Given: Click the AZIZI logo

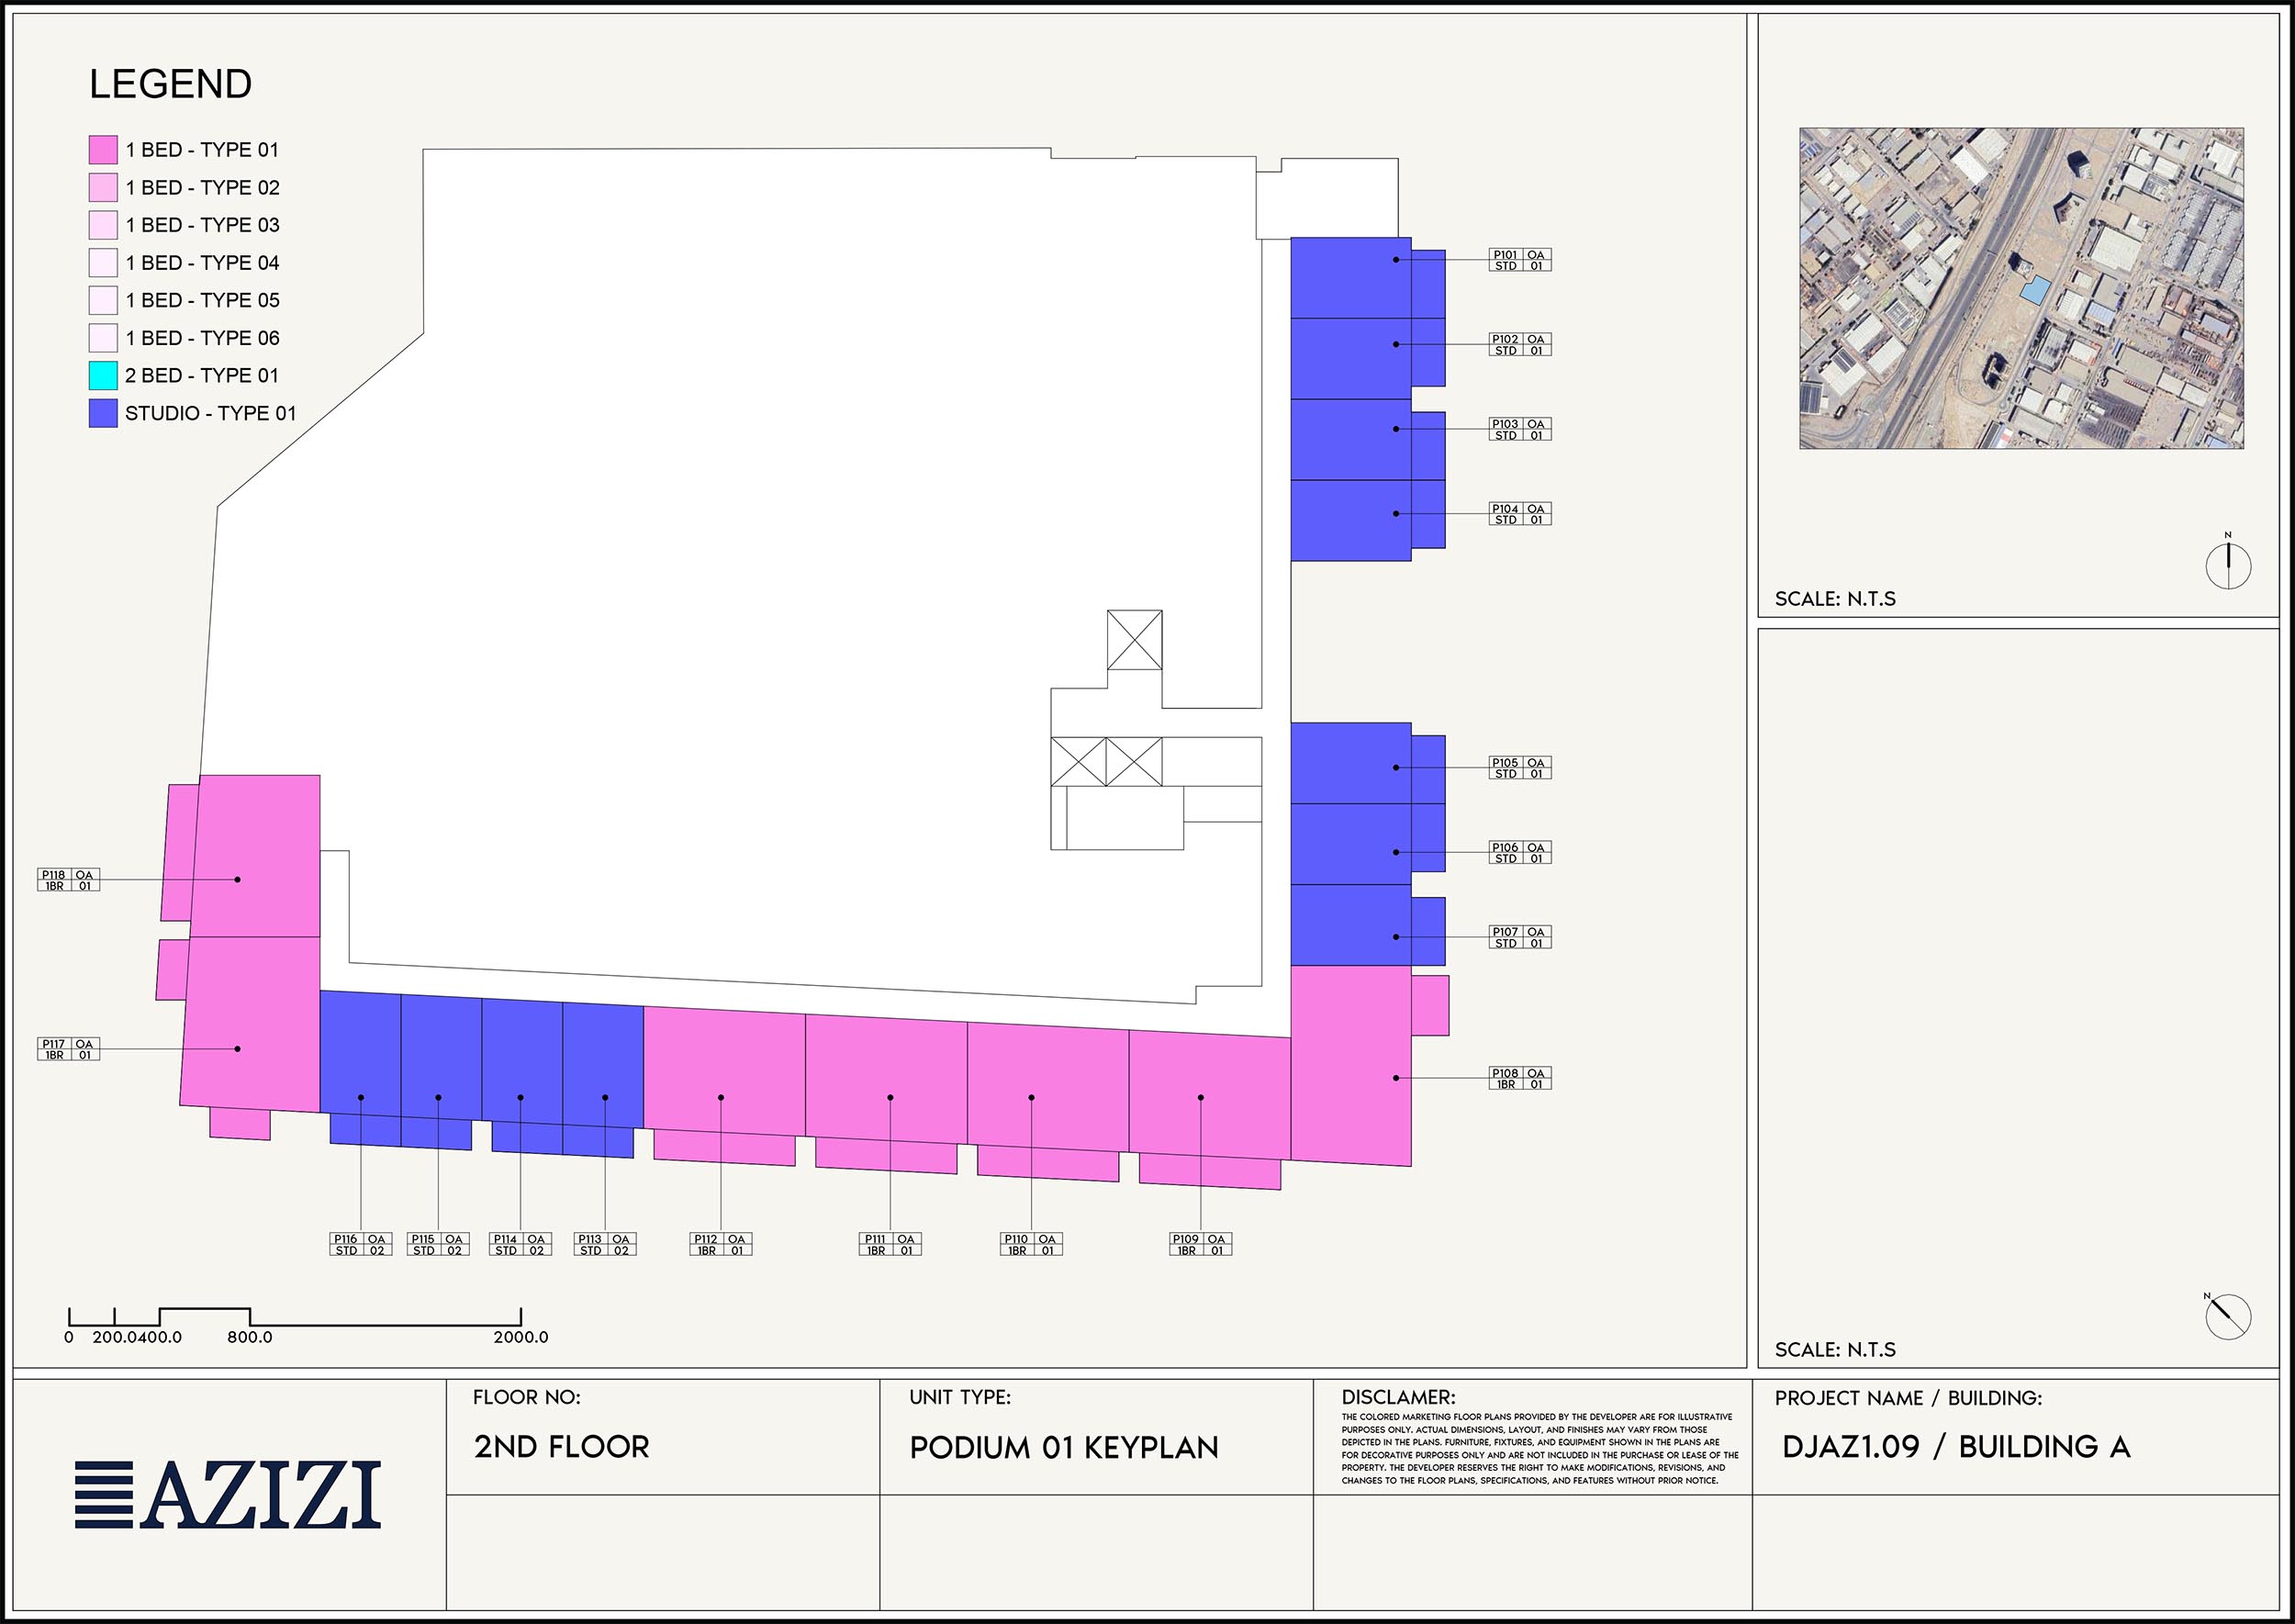Looking at the screenshot, I should [228, 1494].
